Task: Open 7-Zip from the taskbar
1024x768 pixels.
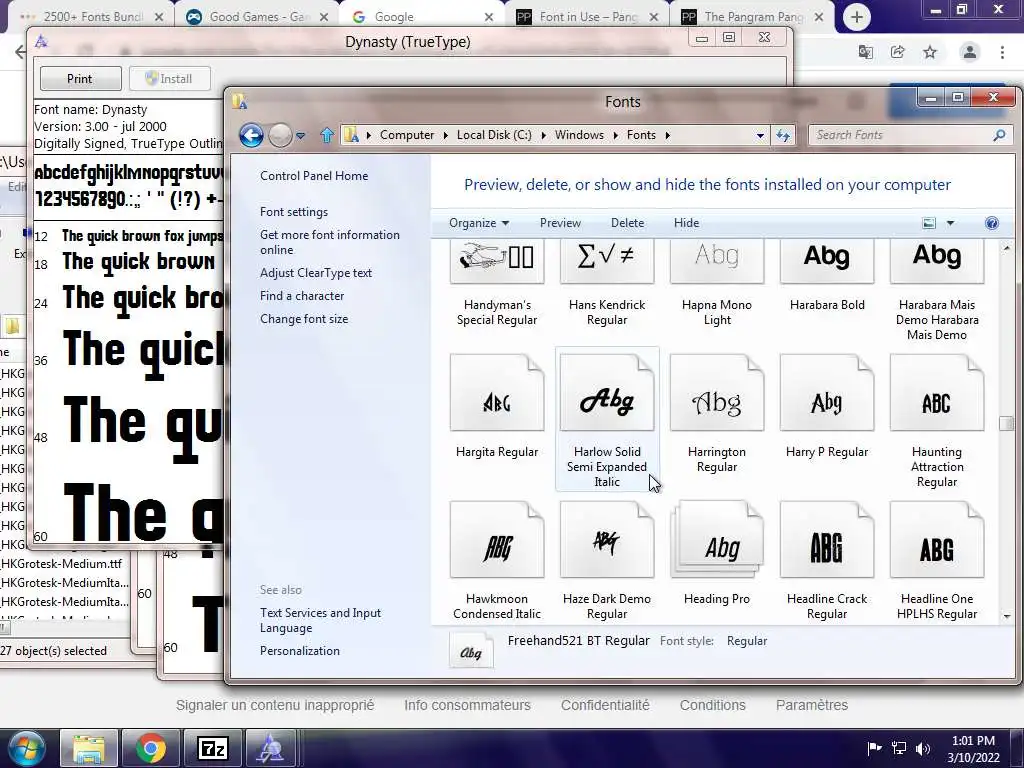Action: point(213,748)
